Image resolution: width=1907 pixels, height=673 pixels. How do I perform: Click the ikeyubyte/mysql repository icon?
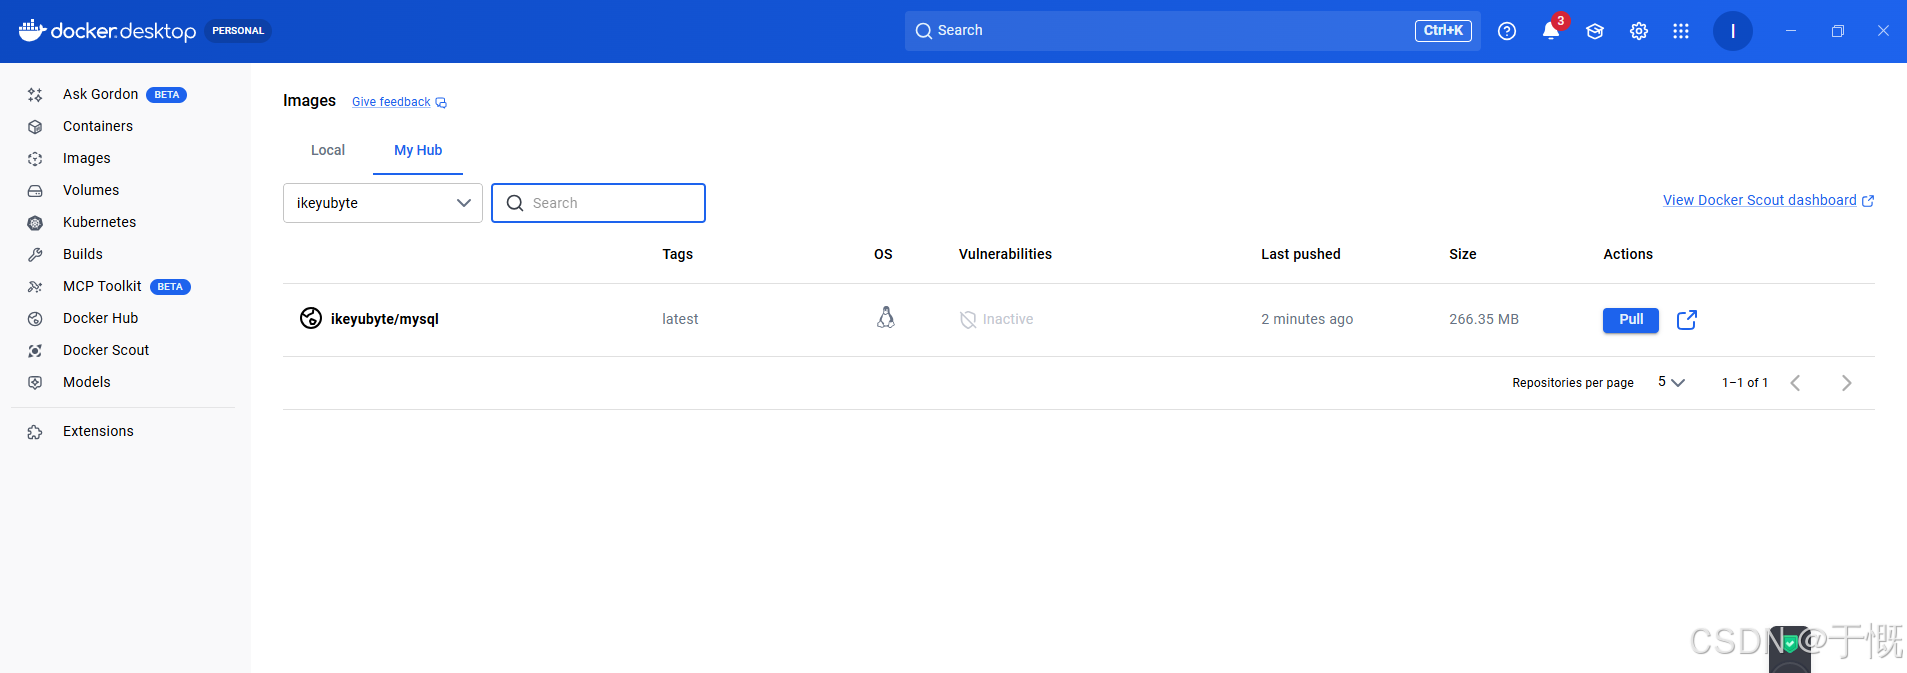tap(311, 318)
